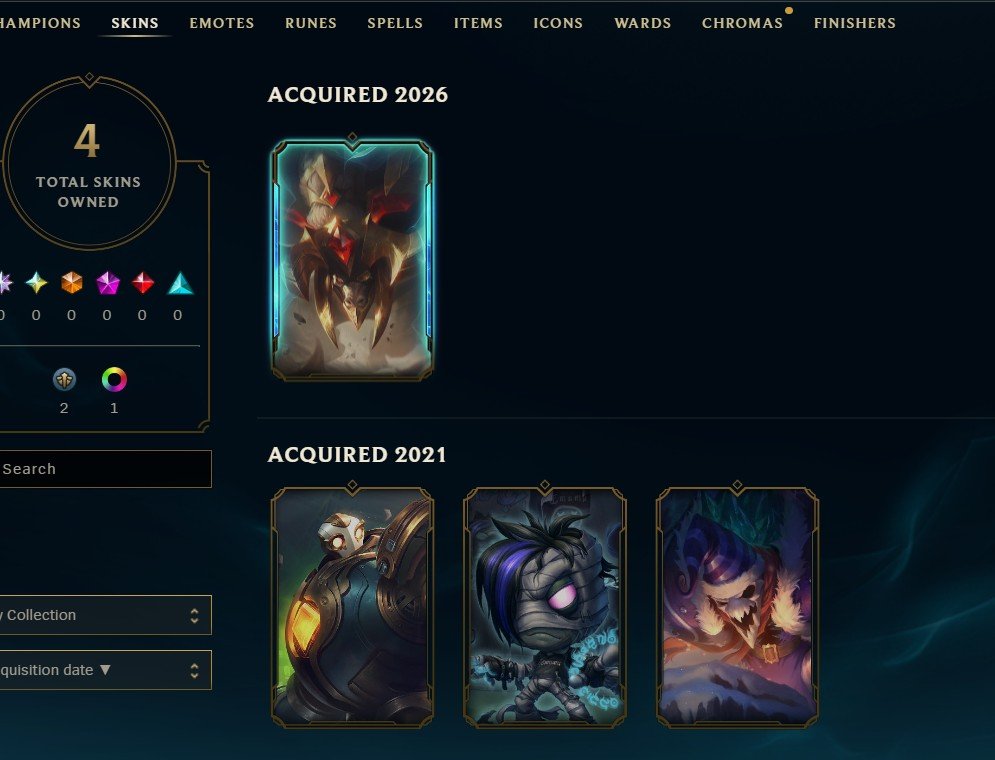Switch to the Chromas tab
Viewport: 995px width, 760px height.
[x=742, y=23]
